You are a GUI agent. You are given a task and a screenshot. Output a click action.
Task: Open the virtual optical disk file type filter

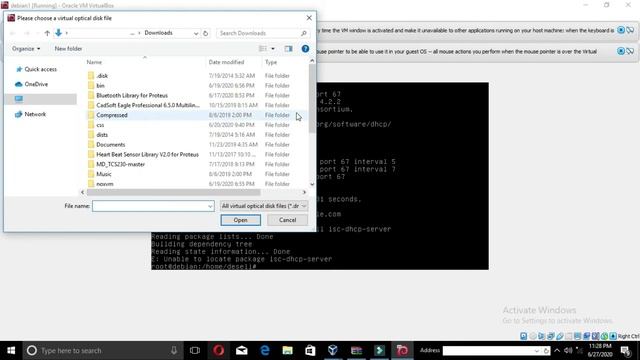[264, 206]
